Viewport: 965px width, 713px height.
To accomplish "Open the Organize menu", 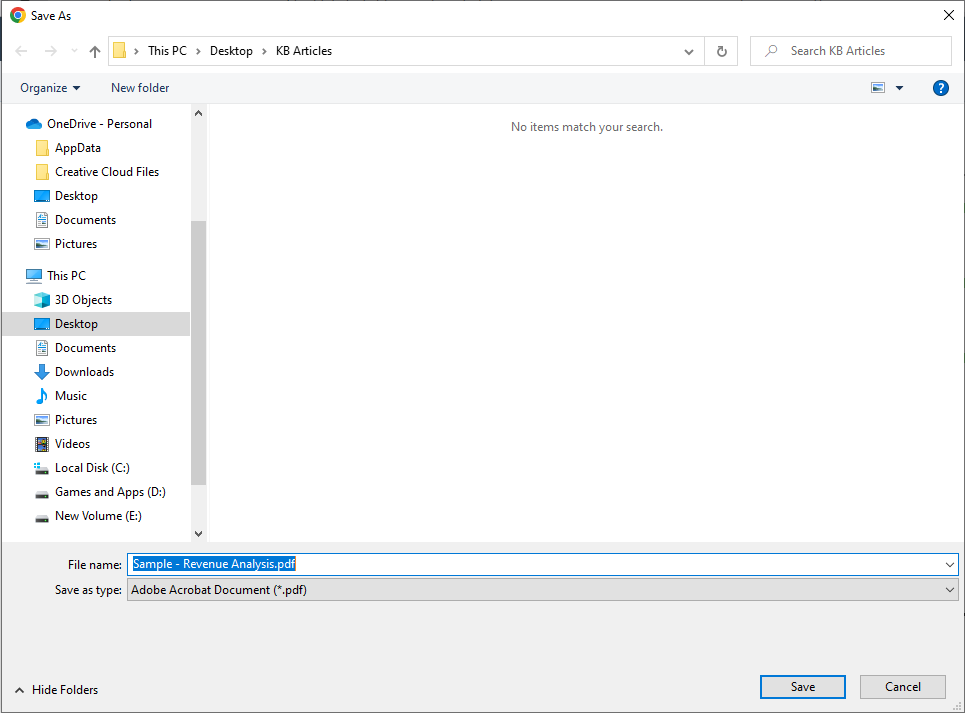I will click(49, 88).
